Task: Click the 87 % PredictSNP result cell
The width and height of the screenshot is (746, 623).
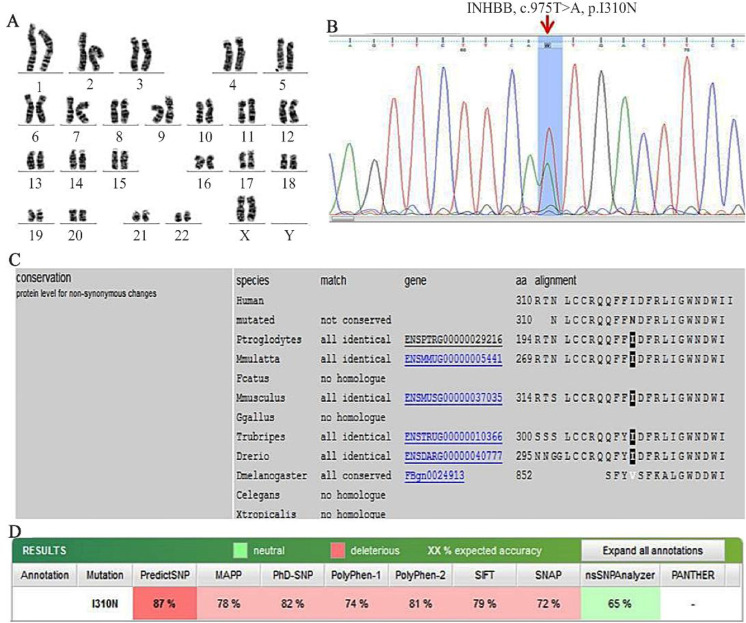Action: click(165, 603)
